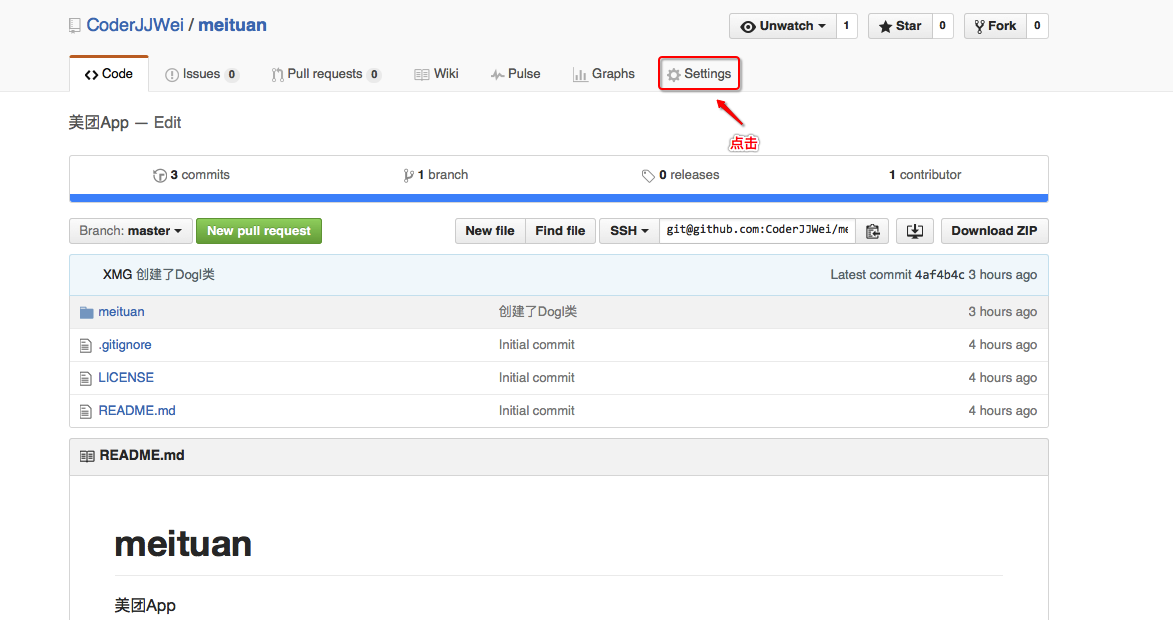View the 1 branch link
This screenshot has width=1173, height=620.
coord(435,175)
